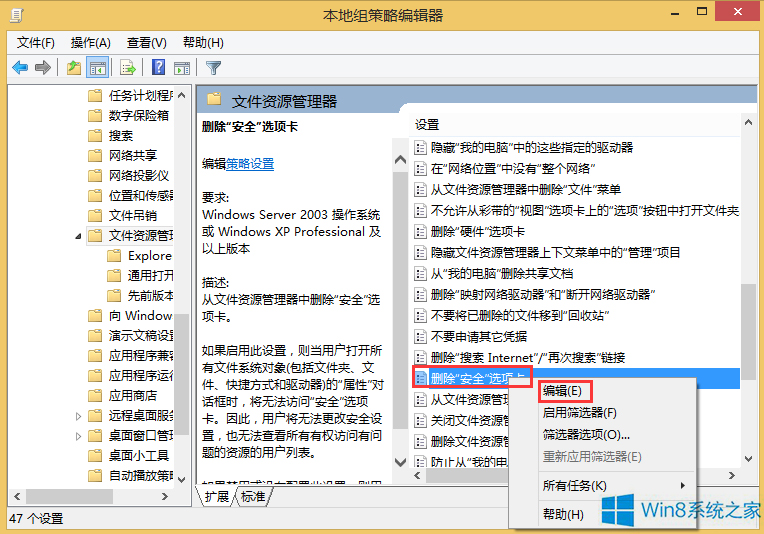764x534 pixels.
Task: Expand the 桌面窗口管理器 tree node
Action: [x=79, y=436]
